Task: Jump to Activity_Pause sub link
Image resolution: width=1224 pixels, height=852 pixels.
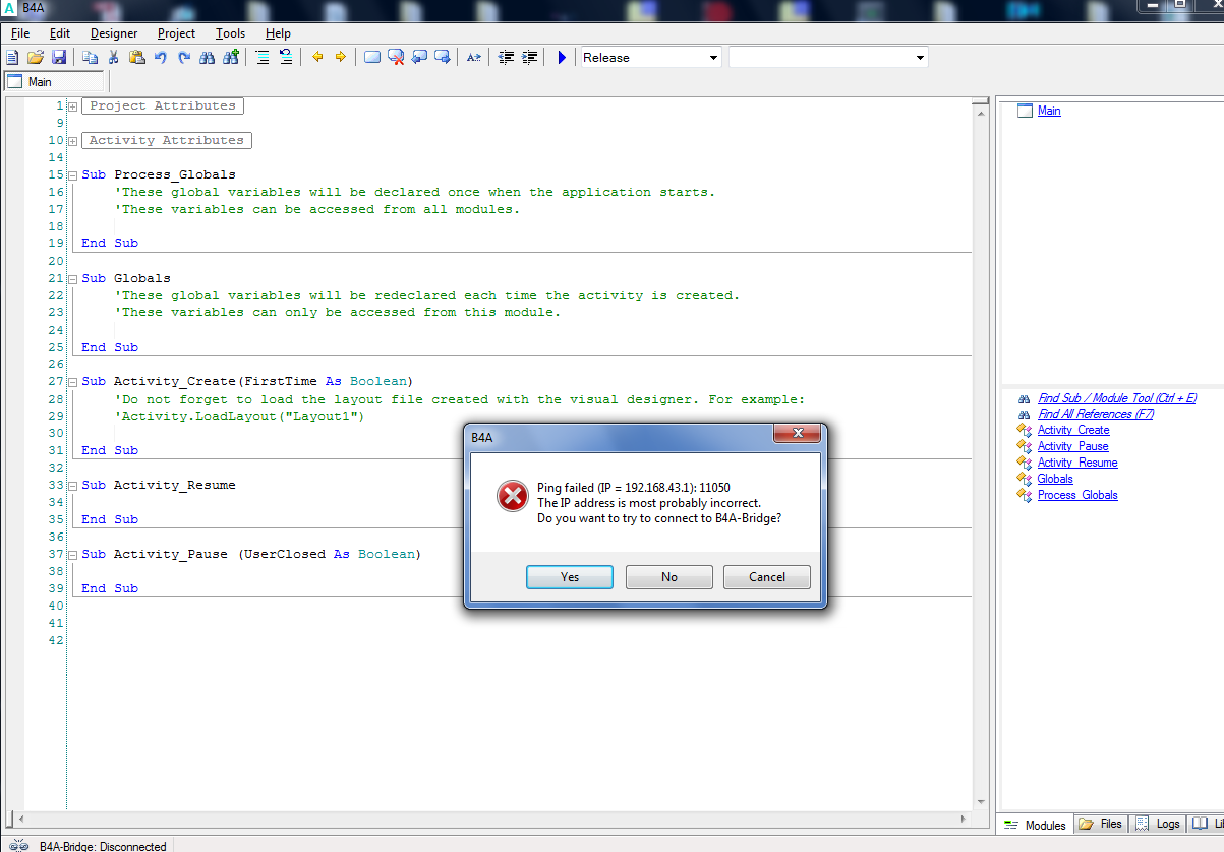Action: (x=1073, y=446)
